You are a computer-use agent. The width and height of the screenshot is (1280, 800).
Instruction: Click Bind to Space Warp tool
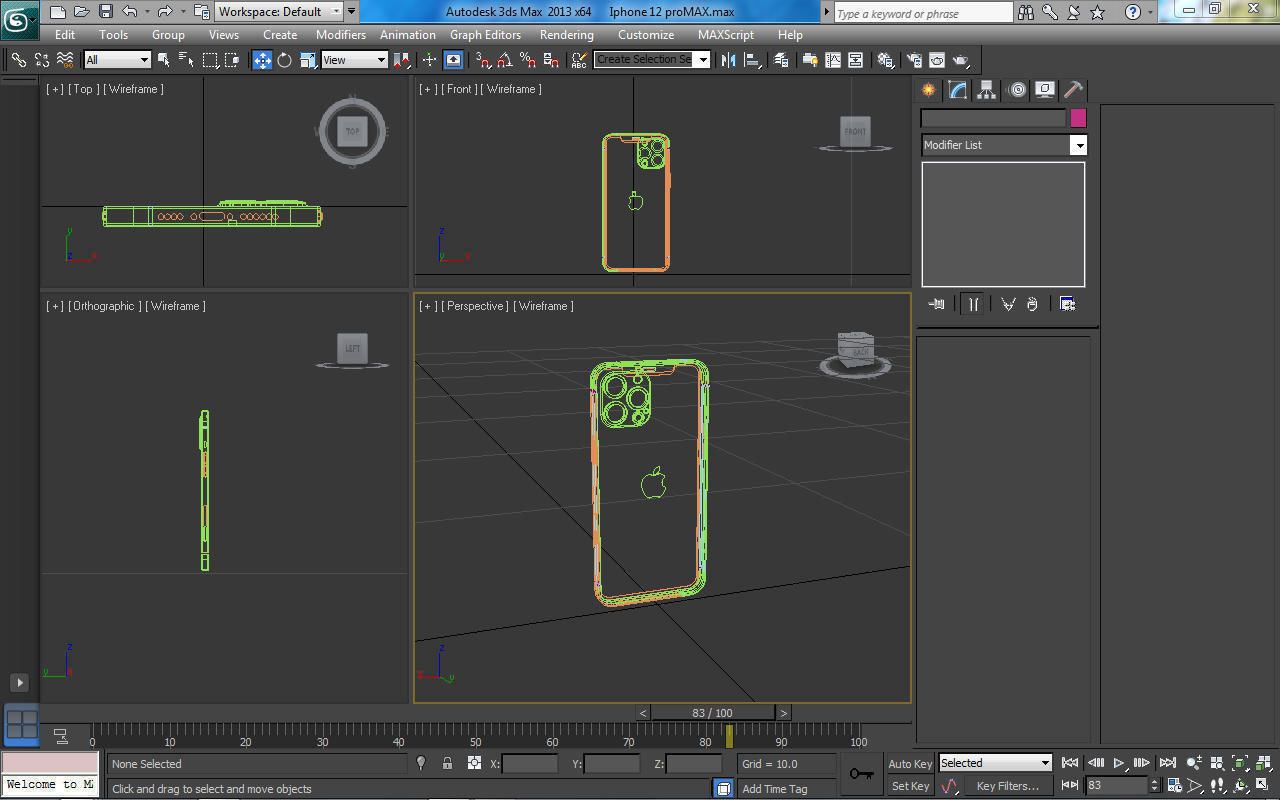coord(65,60)
